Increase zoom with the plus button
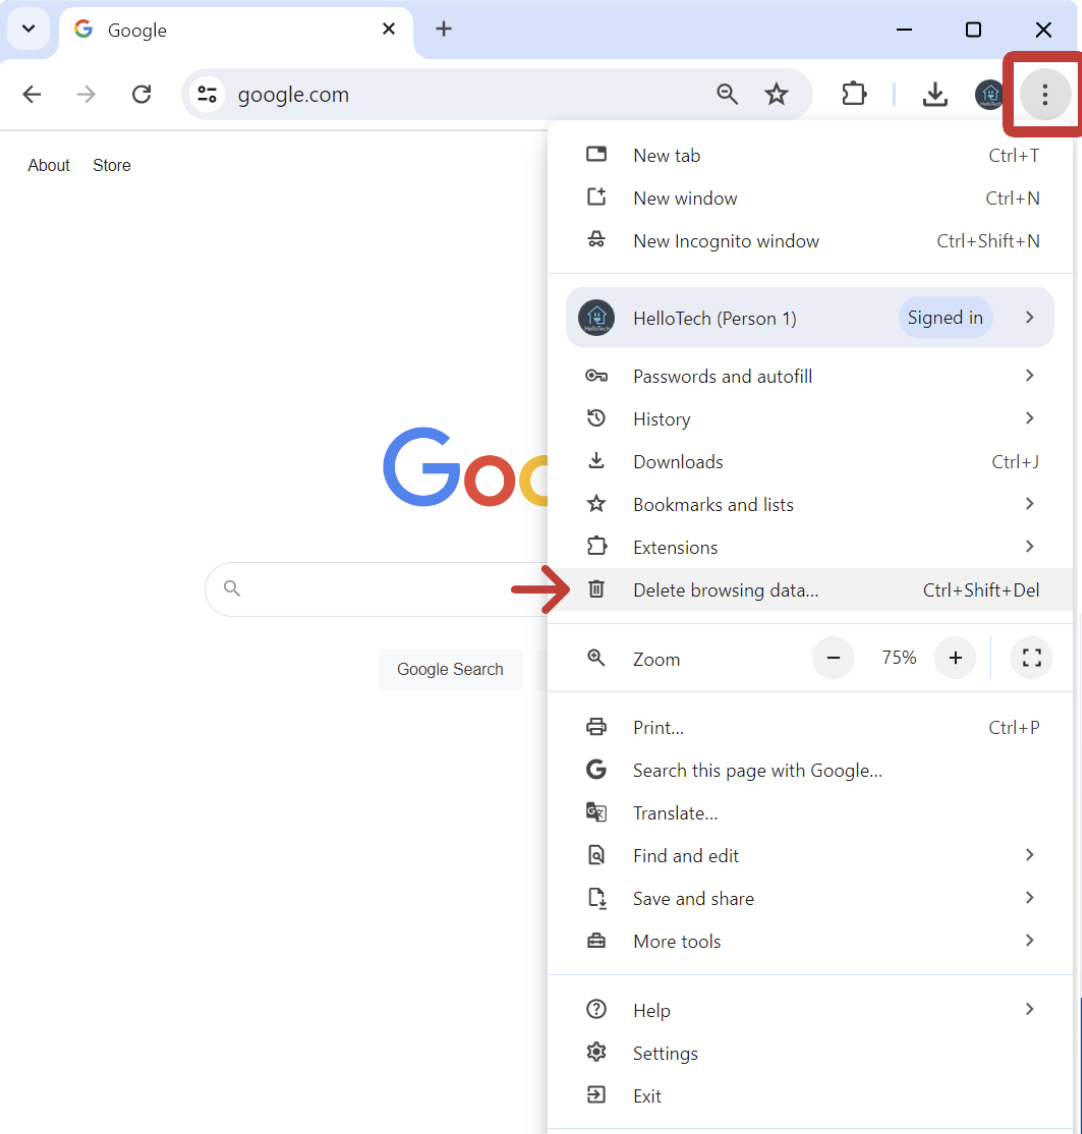The height and width of the screenshot is (1134, 1082). pyautogui.click(x=955, y=658)
